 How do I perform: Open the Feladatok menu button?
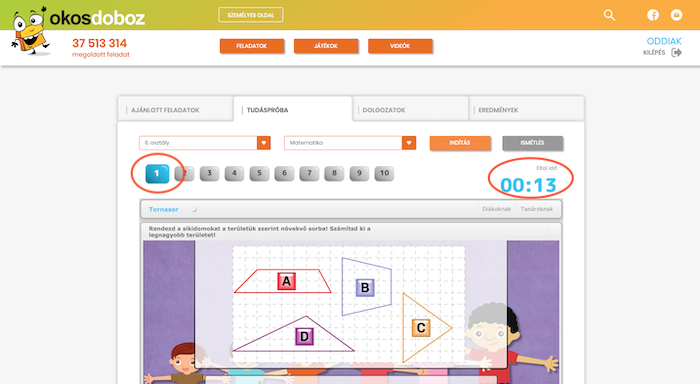click(252, 46)
